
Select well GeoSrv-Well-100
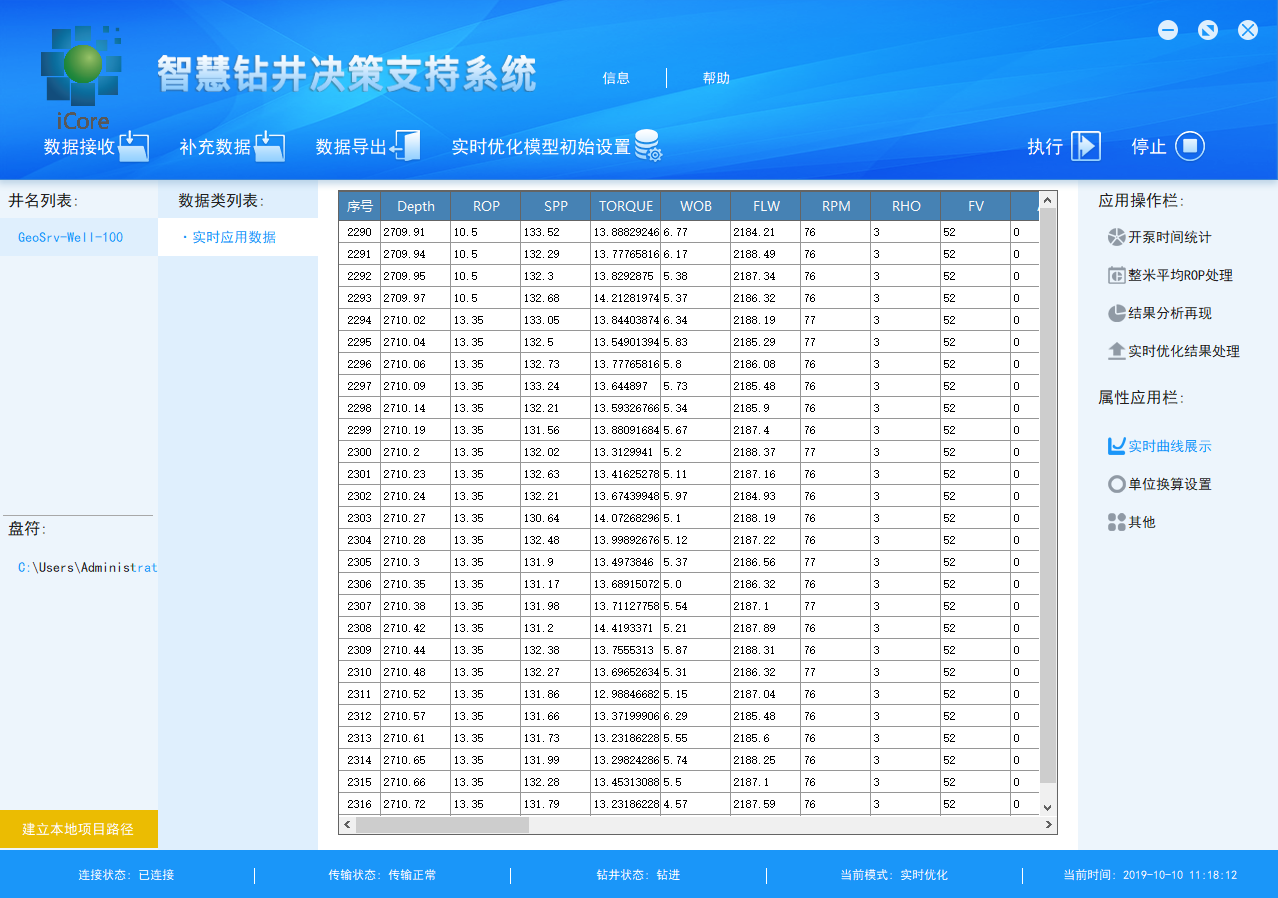tap(79, 237)
